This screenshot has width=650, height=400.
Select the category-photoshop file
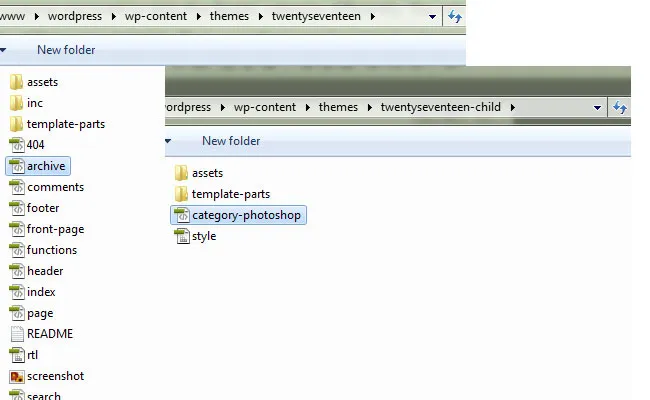(x=245, y=215)
